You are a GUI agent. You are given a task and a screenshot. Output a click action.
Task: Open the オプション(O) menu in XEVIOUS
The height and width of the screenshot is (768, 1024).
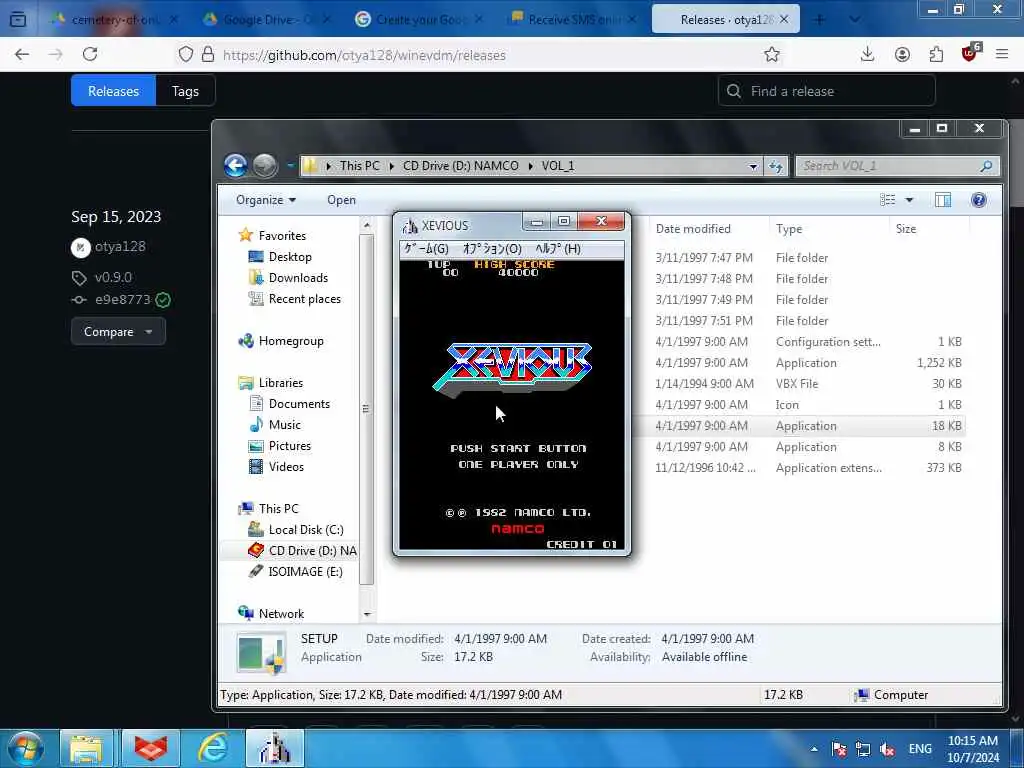(492, 249)
